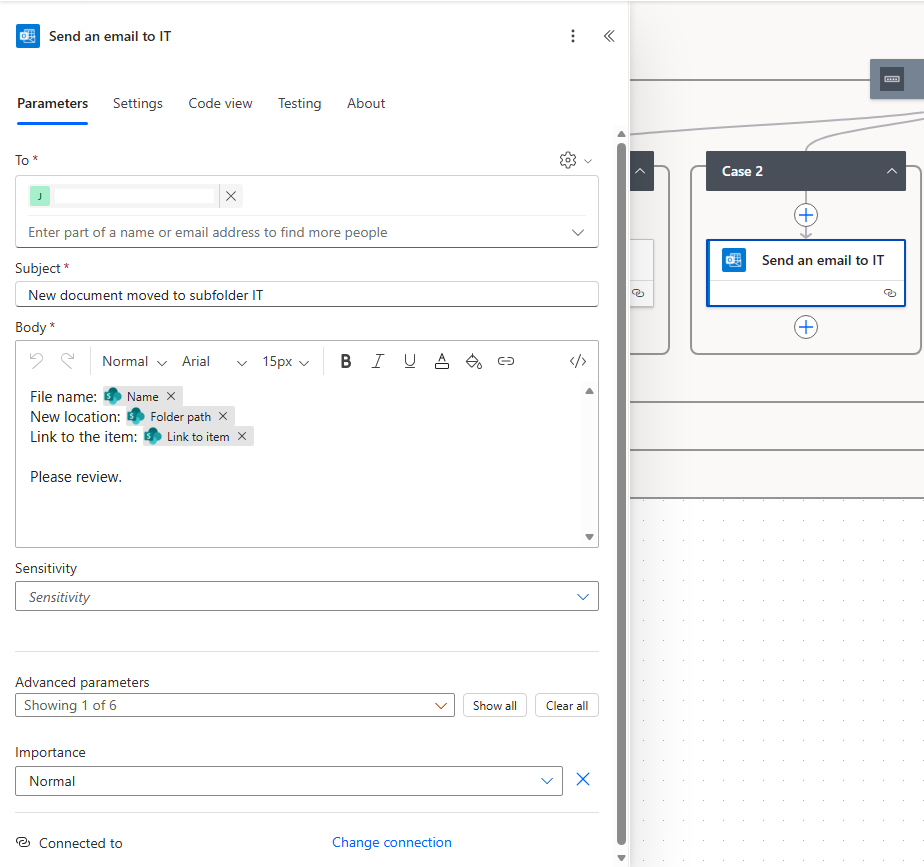This screenshot has width=924, height=867.
Task: Insert a hyperlink in body
Action: tap(506, 361)
